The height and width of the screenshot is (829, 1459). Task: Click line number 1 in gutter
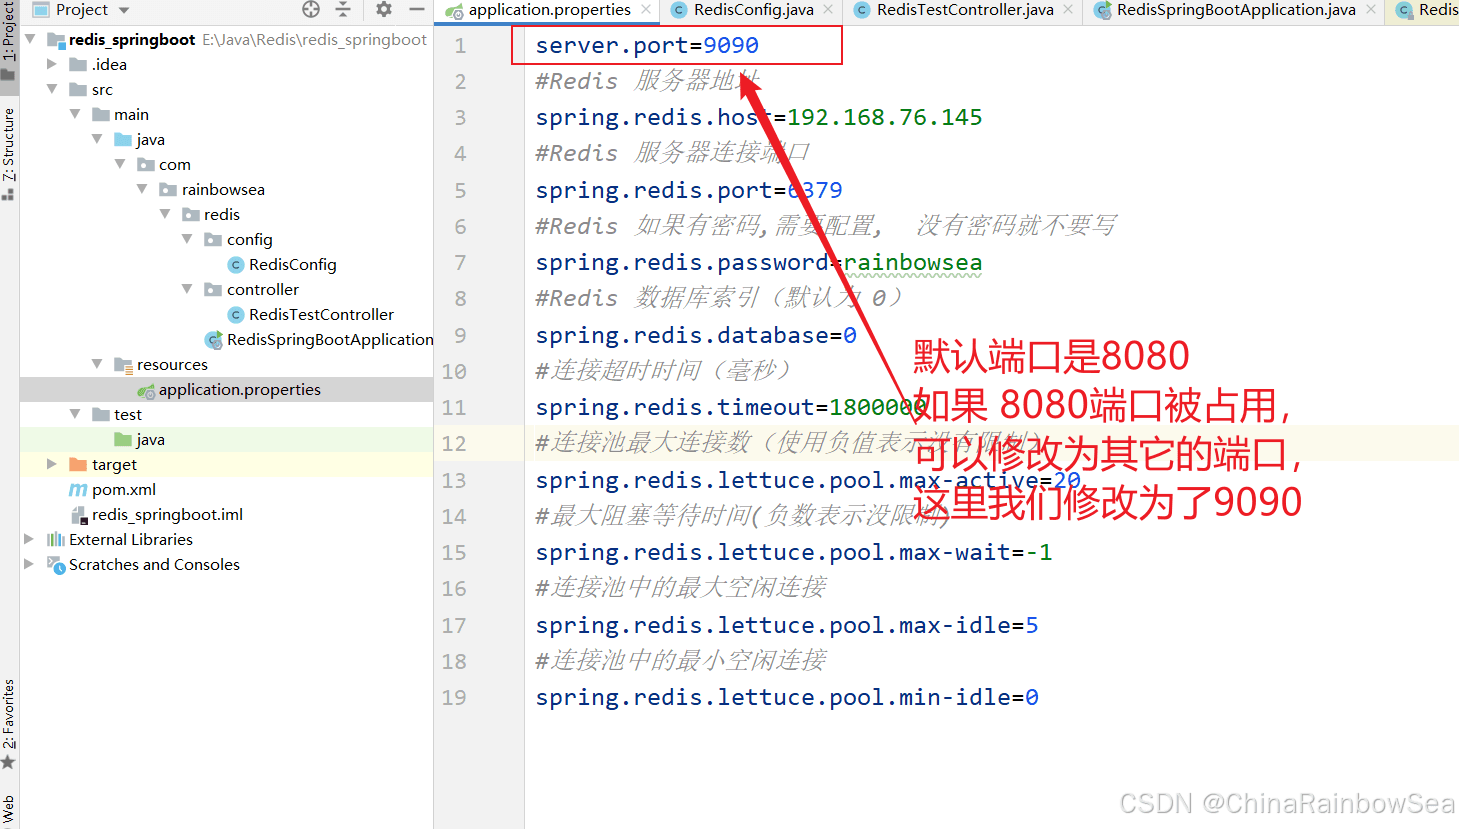tap(460, 45)
